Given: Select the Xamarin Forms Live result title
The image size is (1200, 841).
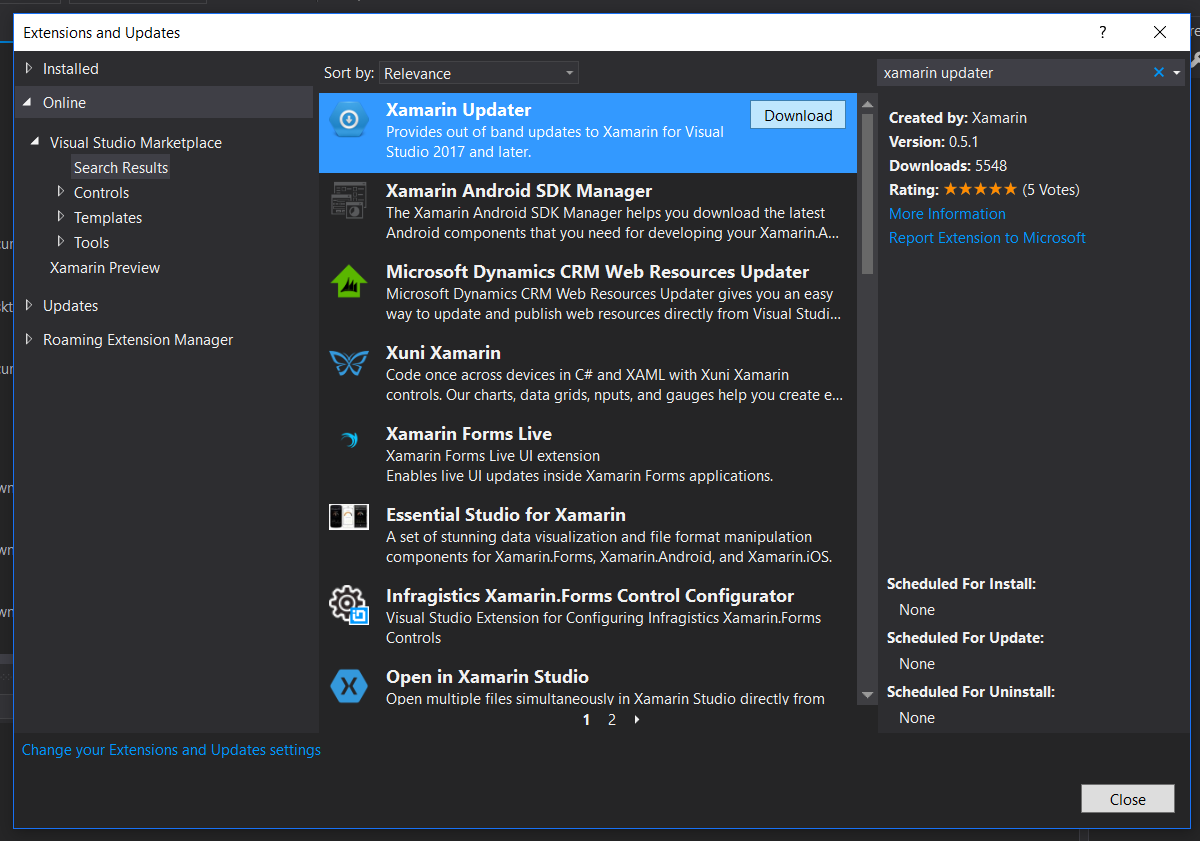Looking at the screenshot, I should point(469,434).
